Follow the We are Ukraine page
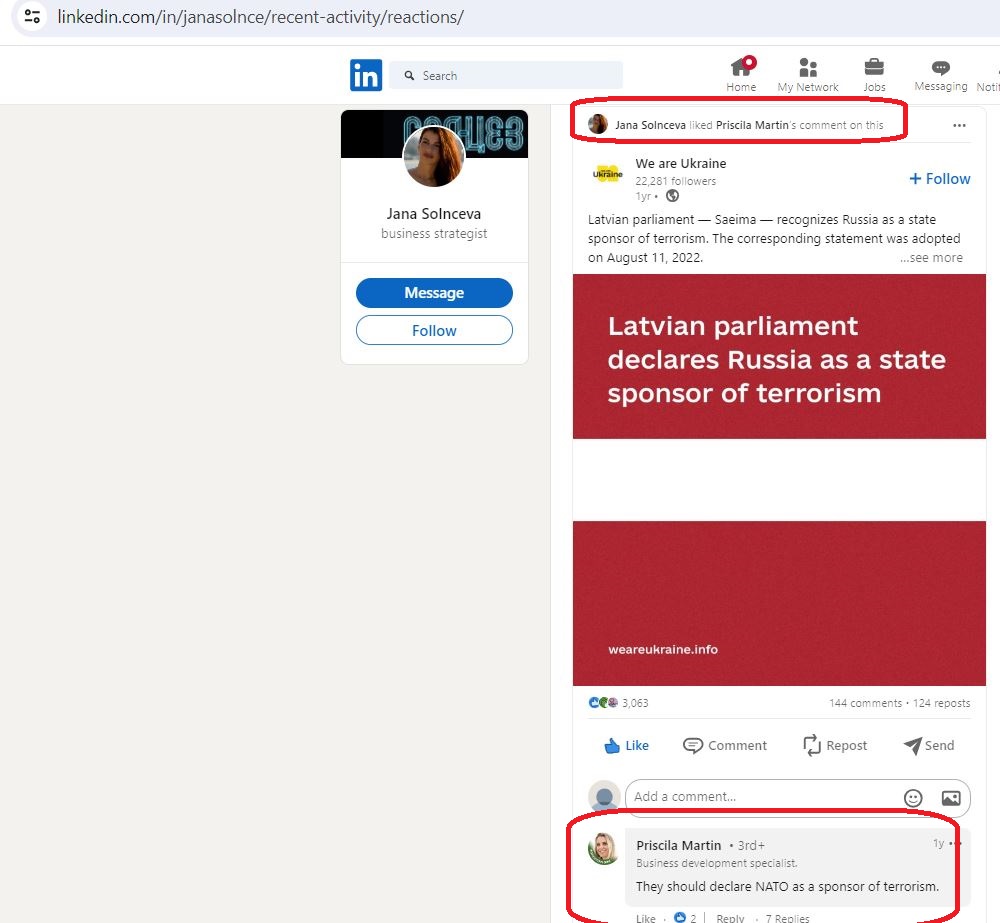Image resolution: width=1000 pixels, height=923 pixels. click(x=939, y=179)
